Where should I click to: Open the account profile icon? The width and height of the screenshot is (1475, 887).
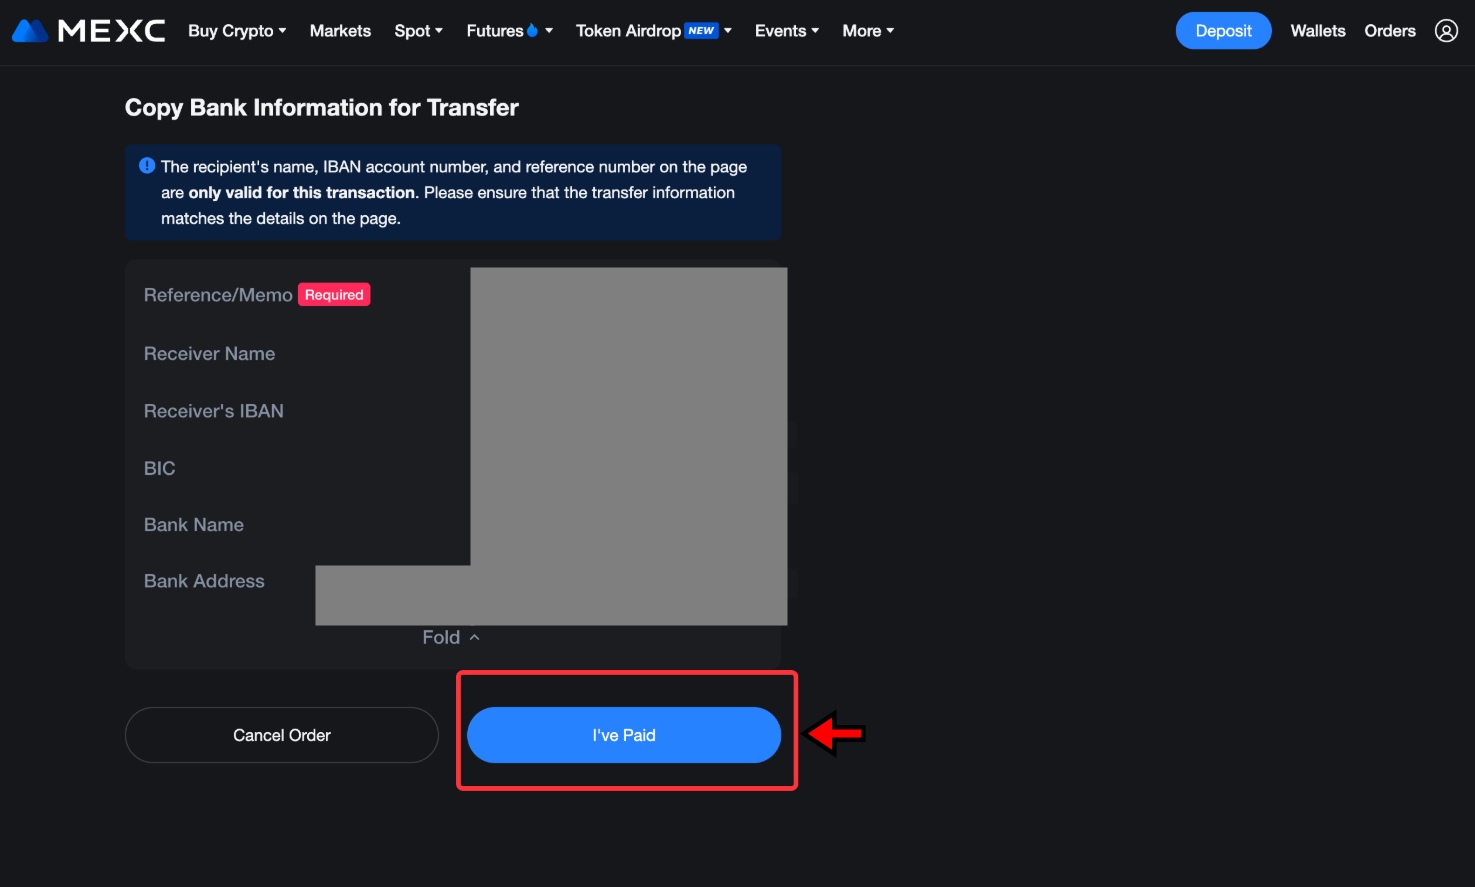[1446, 30]
